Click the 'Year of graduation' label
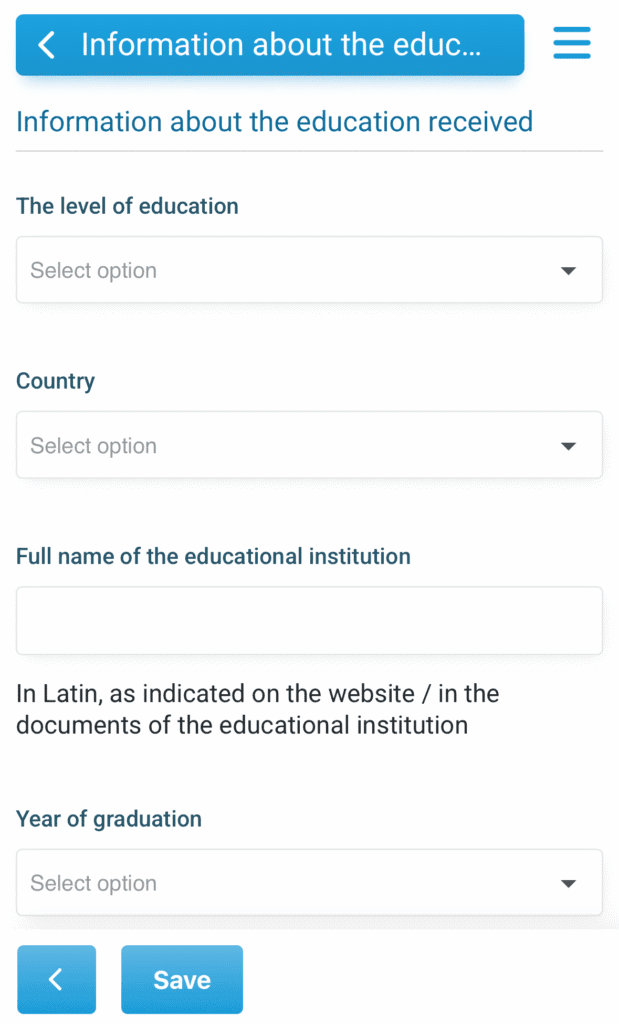Screen dimensions: 619x1024 click(x=109, y=819)
